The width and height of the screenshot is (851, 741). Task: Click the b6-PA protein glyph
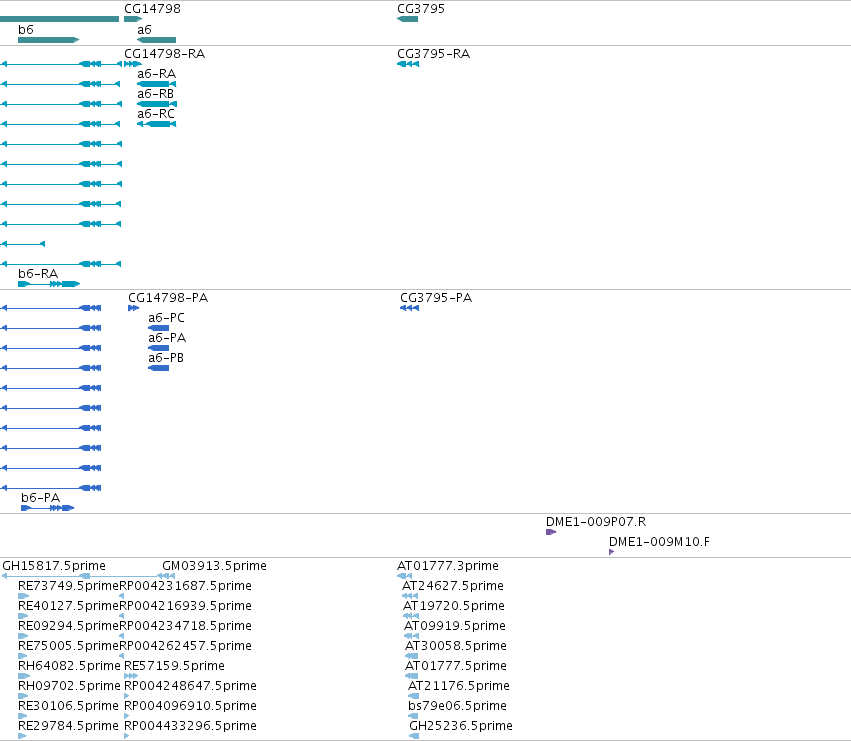[47, 508]
